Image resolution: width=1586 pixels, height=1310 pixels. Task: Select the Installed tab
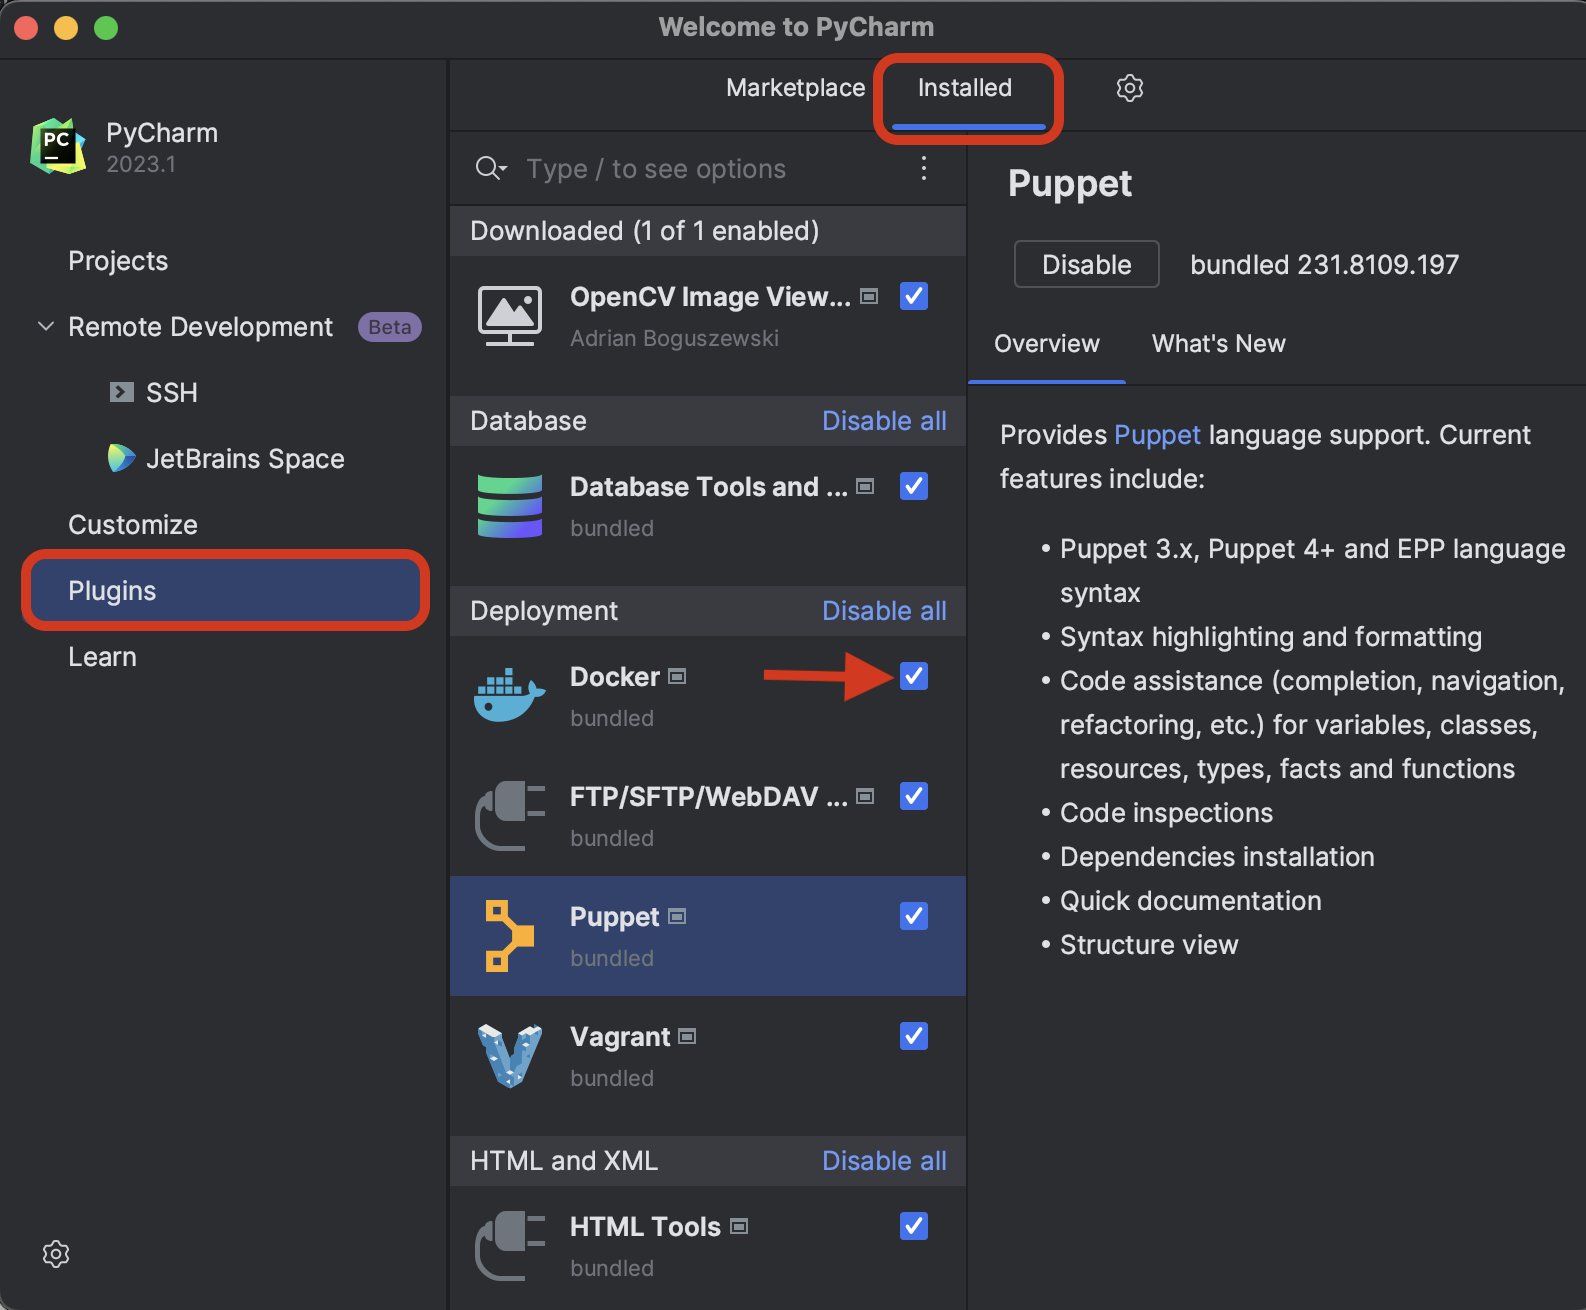tap(965, 88)
